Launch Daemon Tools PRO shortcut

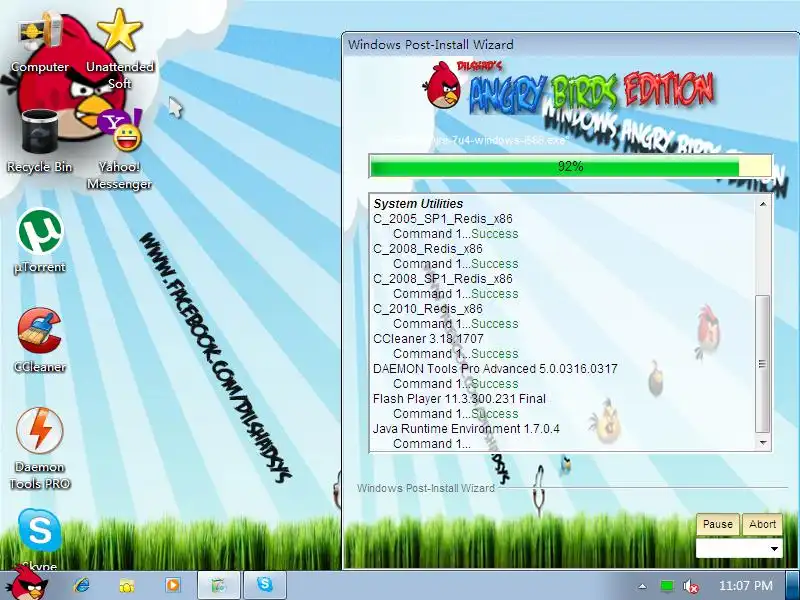click(x=40, y=448)
